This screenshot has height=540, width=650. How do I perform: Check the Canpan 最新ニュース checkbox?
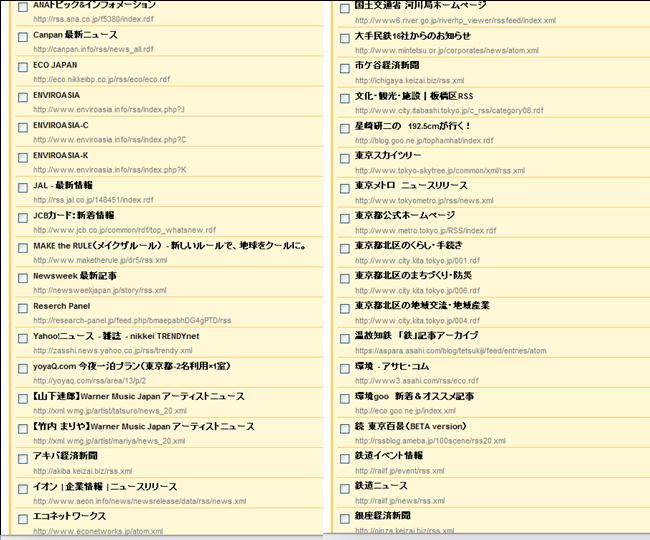[23, 37]
